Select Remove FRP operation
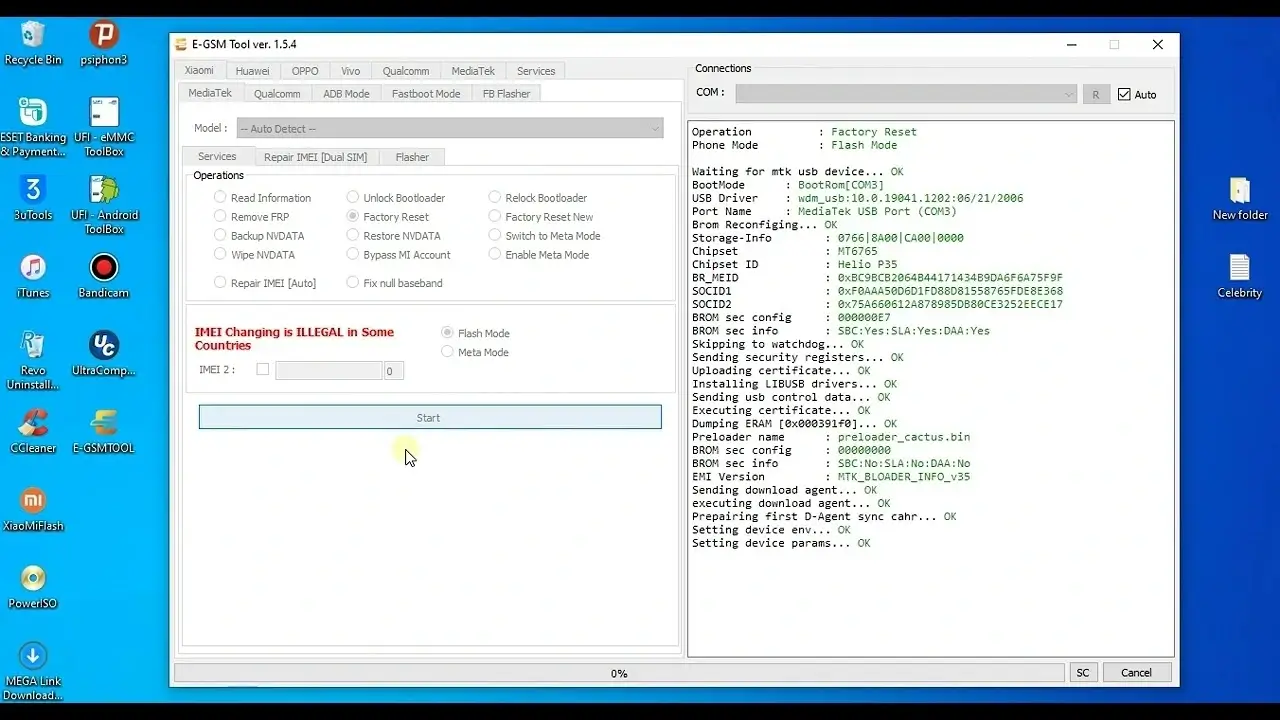This screenshot has height=720, width=1280. click(251, 217)
